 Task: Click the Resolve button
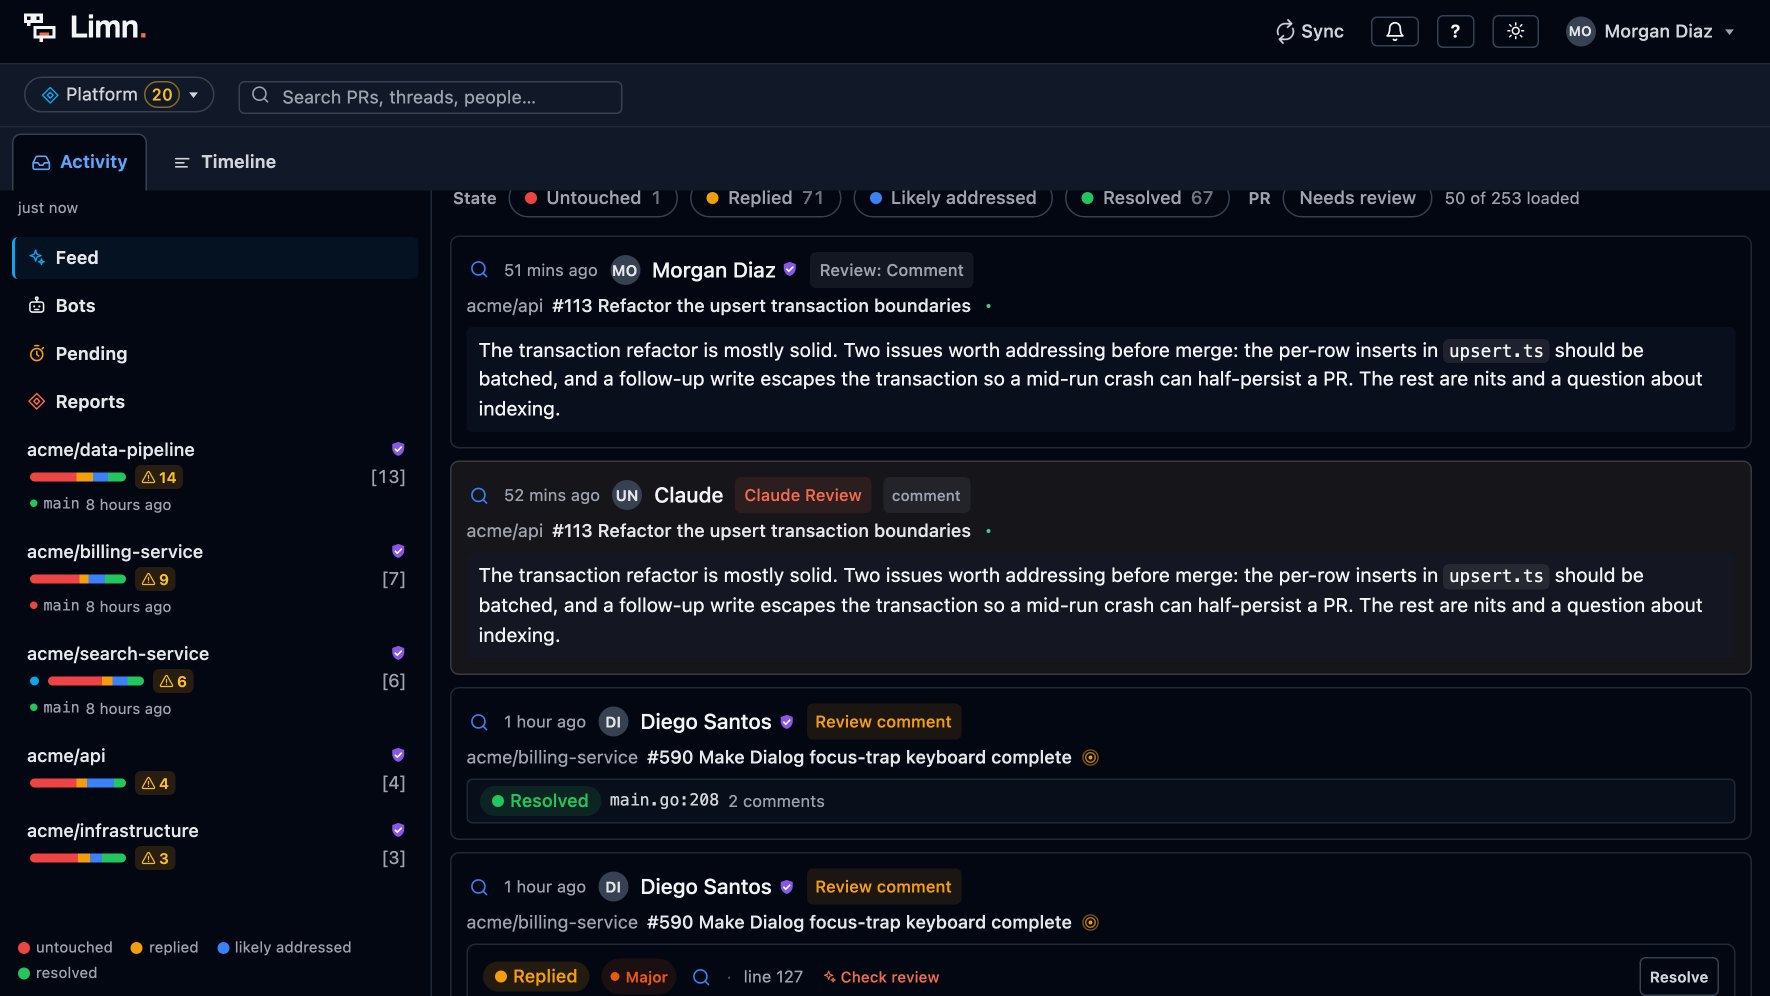(x=1678, y=977)
